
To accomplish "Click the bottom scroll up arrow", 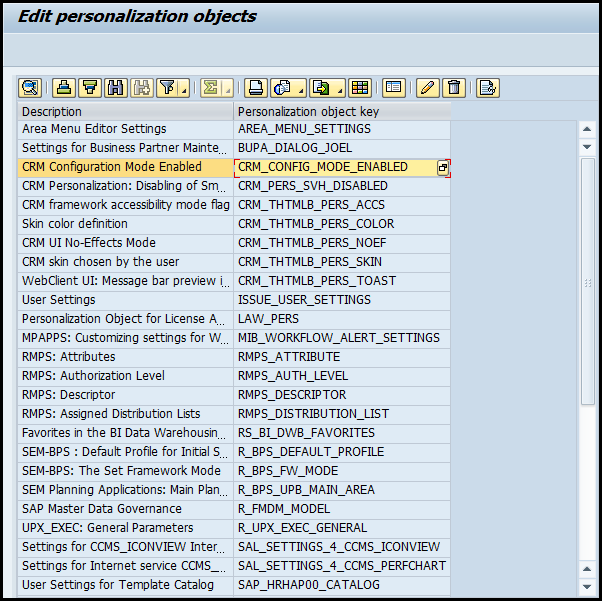I will [587, 568].
